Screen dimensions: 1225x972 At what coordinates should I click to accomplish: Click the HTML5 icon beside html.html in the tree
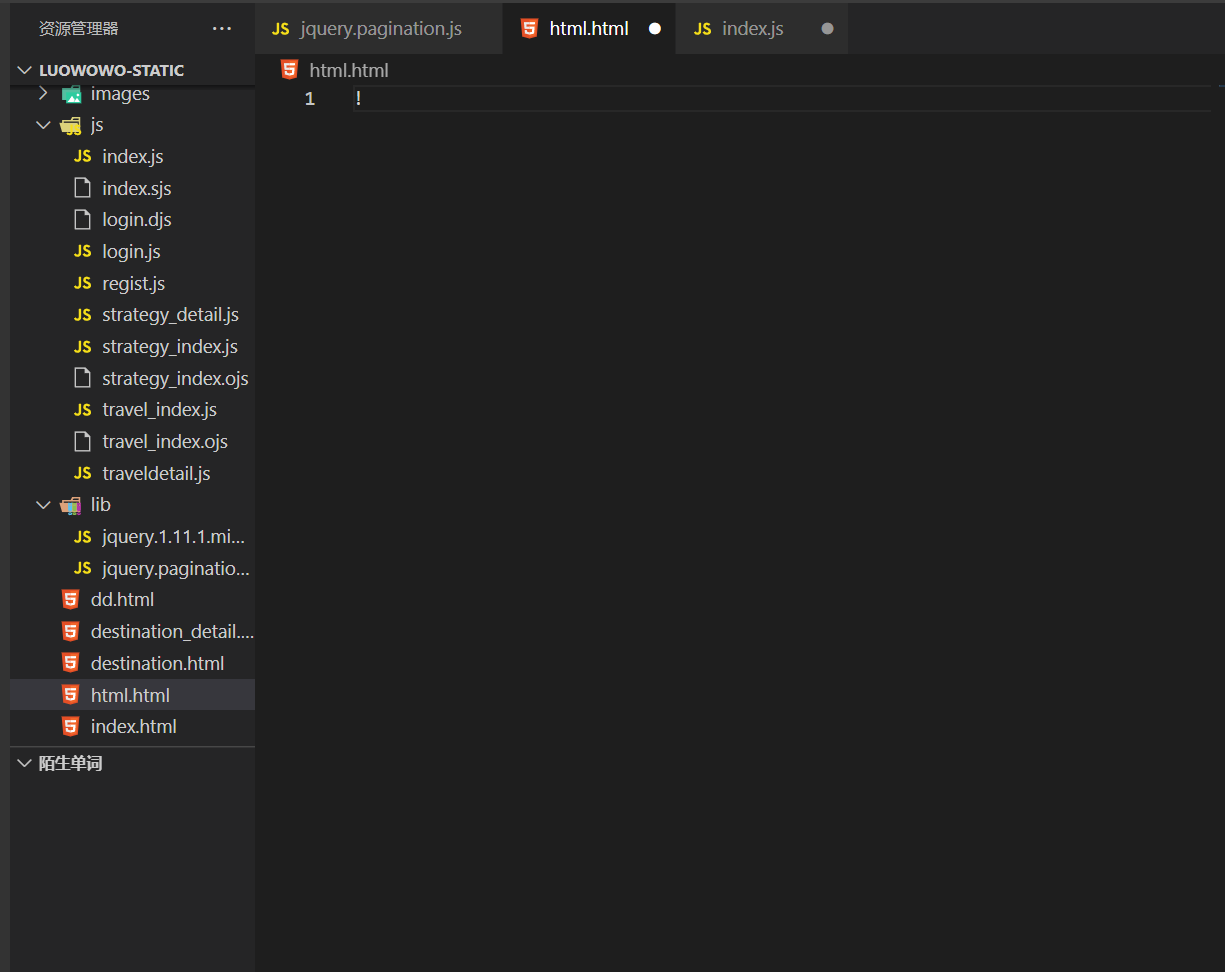pos(70,695)
